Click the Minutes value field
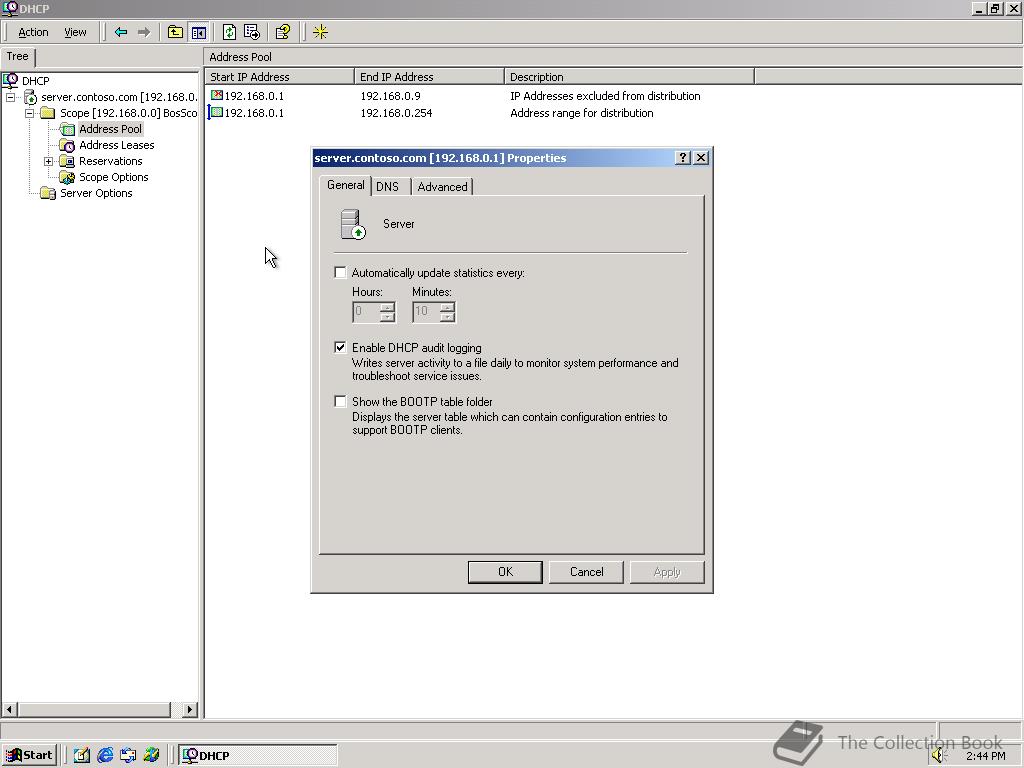 [x=426, y=312]
